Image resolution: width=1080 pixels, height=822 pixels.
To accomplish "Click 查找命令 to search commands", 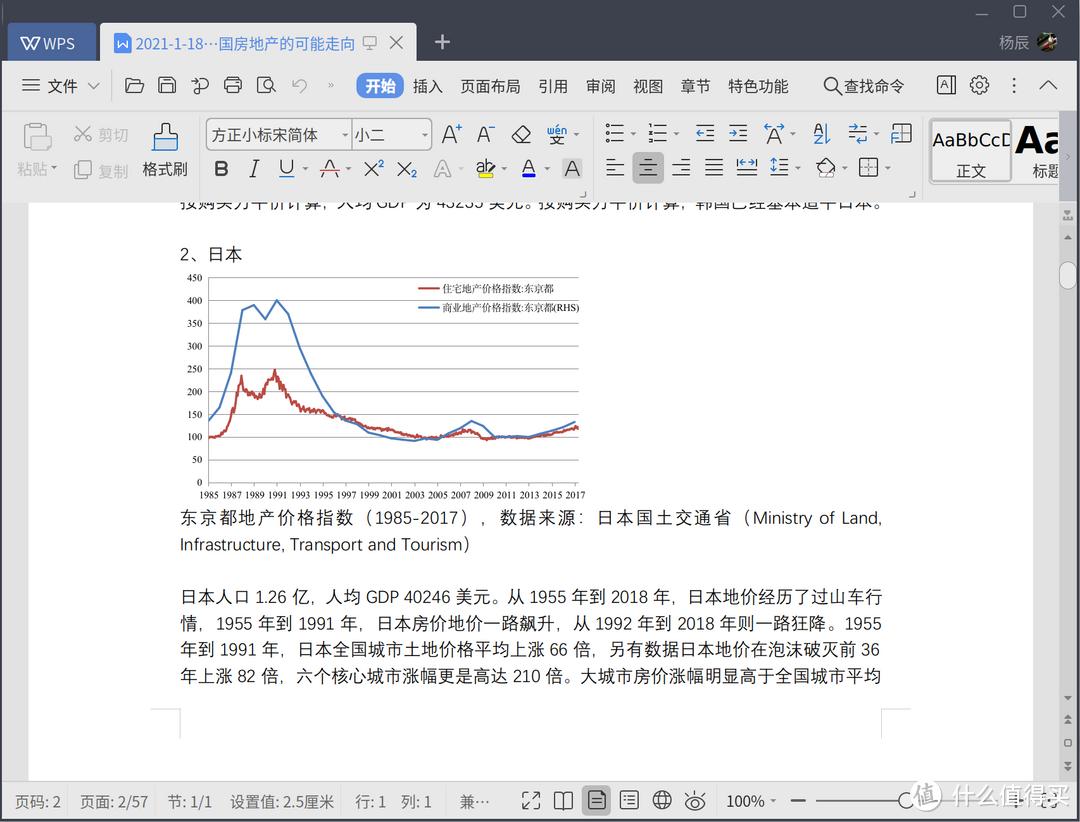I will [865, 86].
